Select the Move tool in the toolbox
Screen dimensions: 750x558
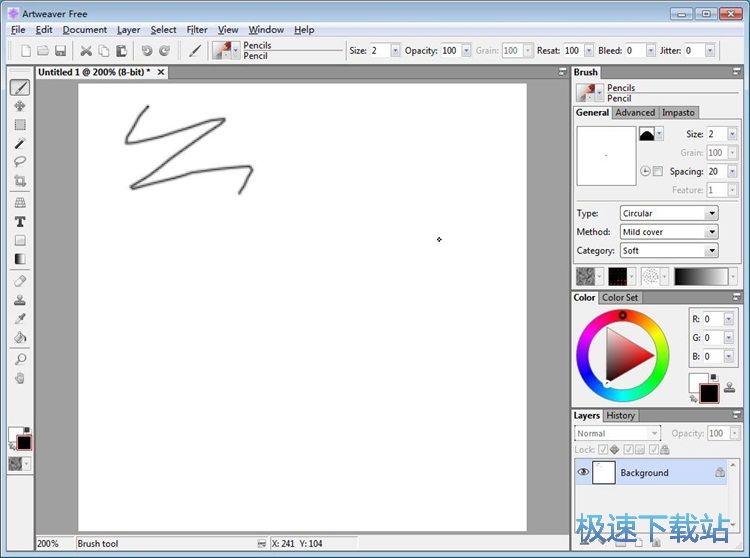(20, 106)
